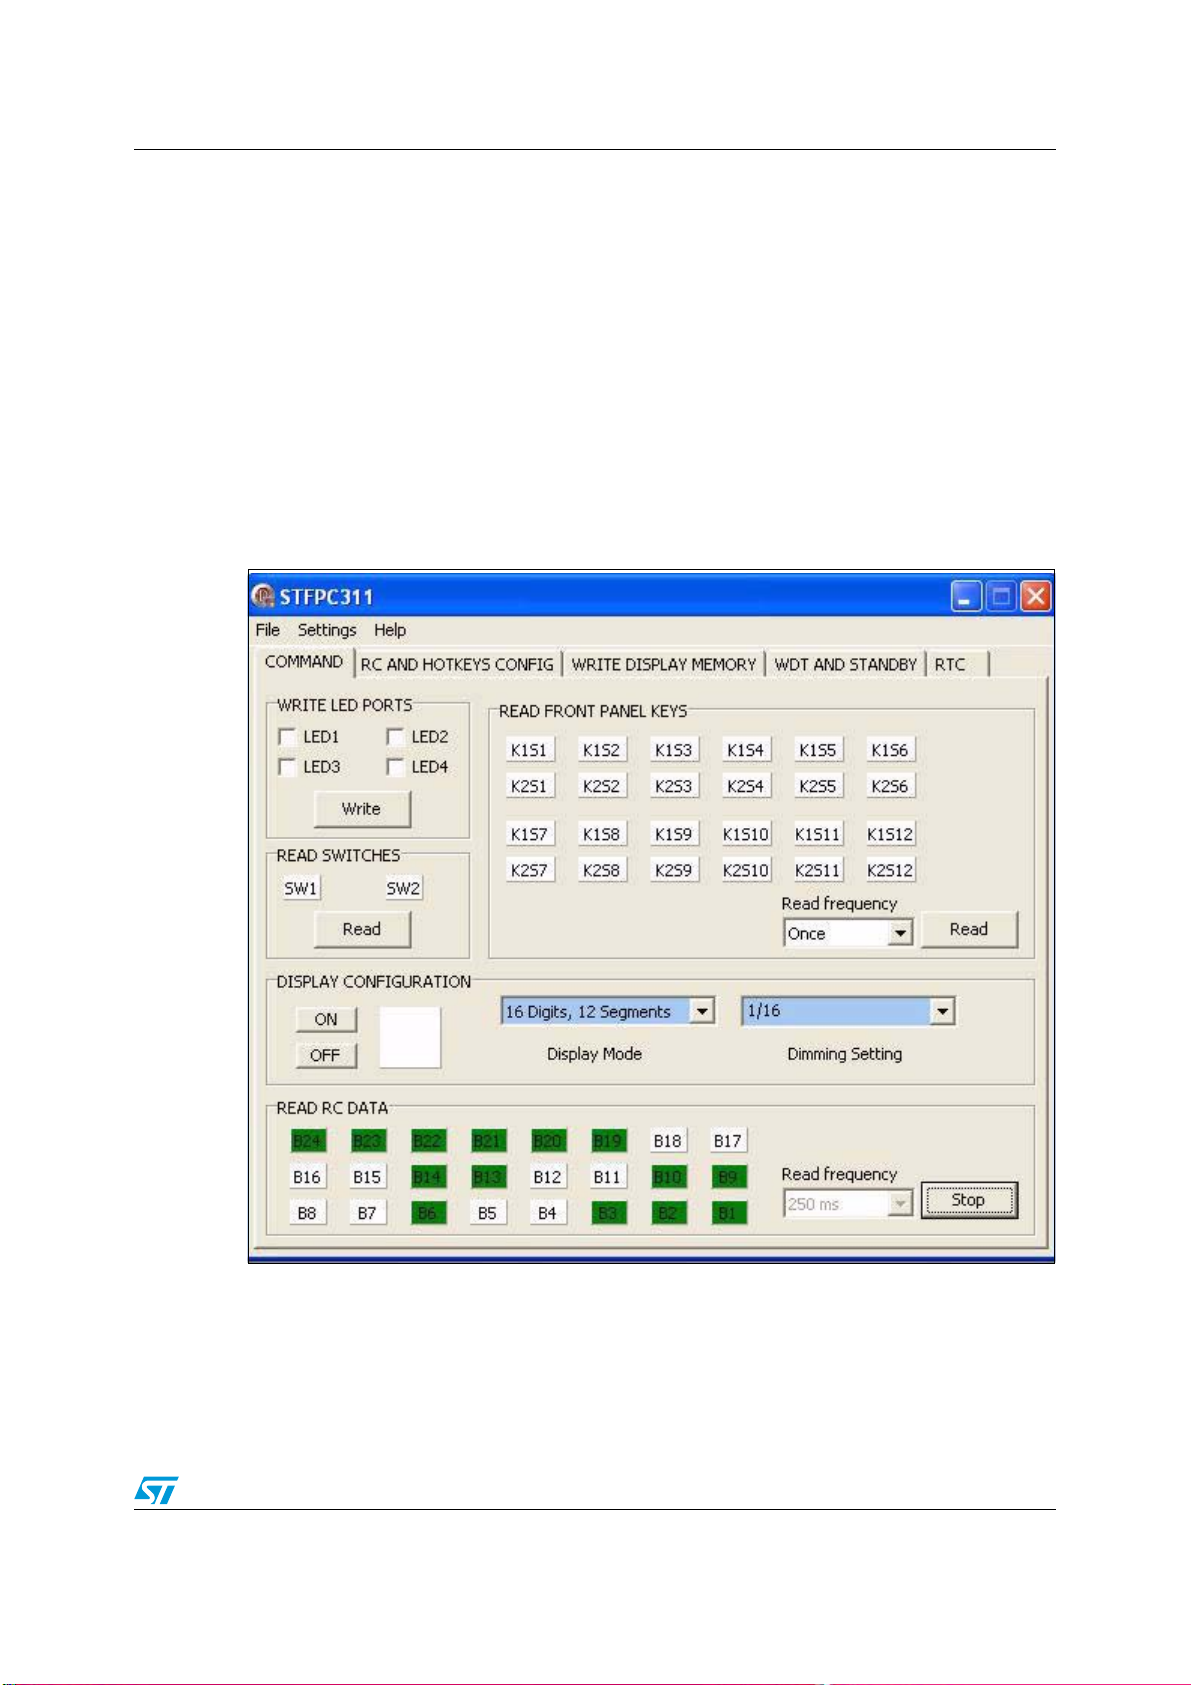Click the green B3 bit indicator

[608, 1213]
